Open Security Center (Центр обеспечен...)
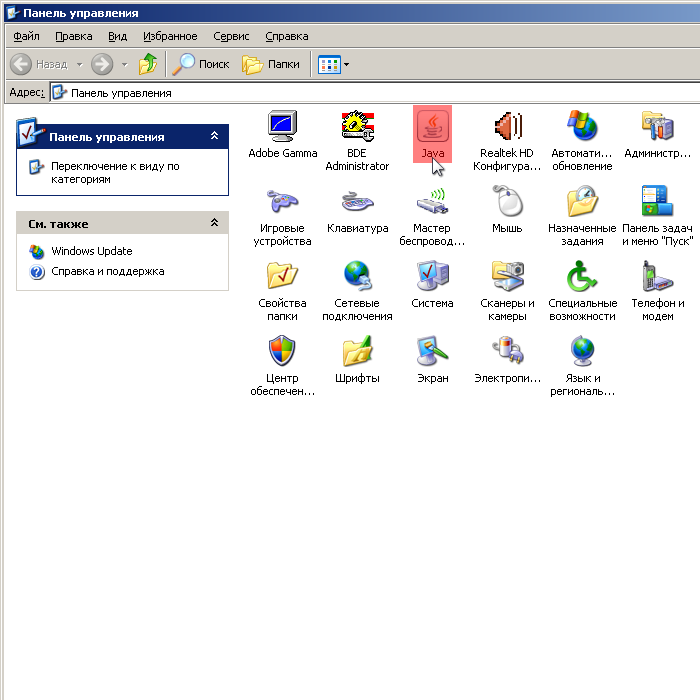 coord(282,366)
